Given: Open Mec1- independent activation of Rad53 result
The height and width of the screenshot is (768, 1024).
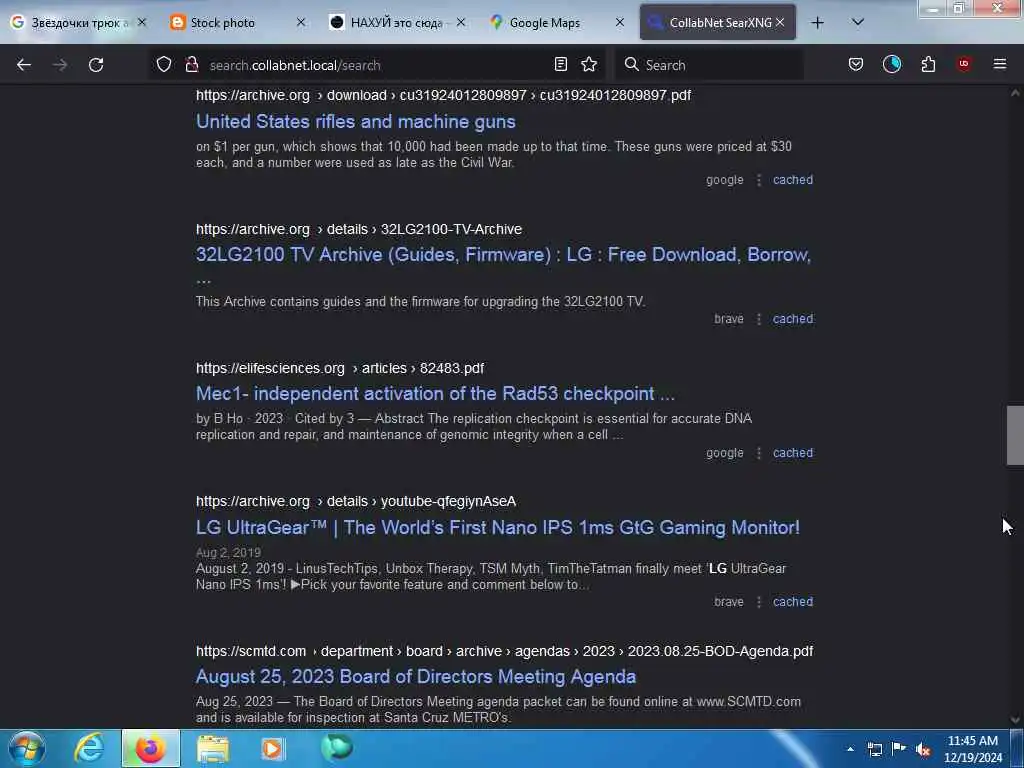Looking at the screenshot, I should (x=436, y=393).
